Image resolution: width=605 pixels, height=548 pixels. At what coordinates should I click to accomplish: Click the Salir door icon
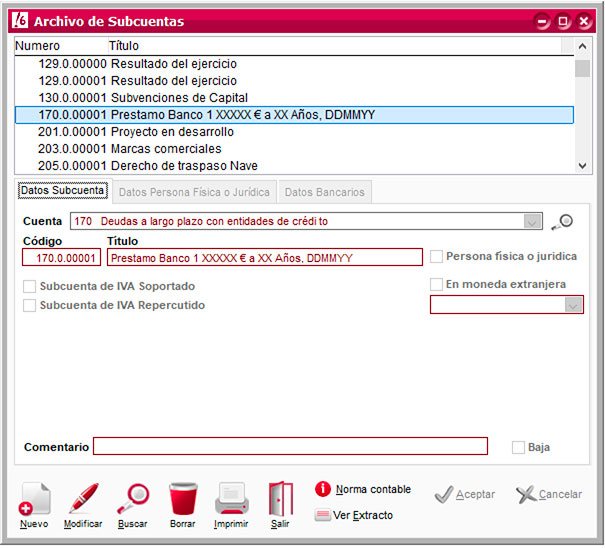click(281, 499)
